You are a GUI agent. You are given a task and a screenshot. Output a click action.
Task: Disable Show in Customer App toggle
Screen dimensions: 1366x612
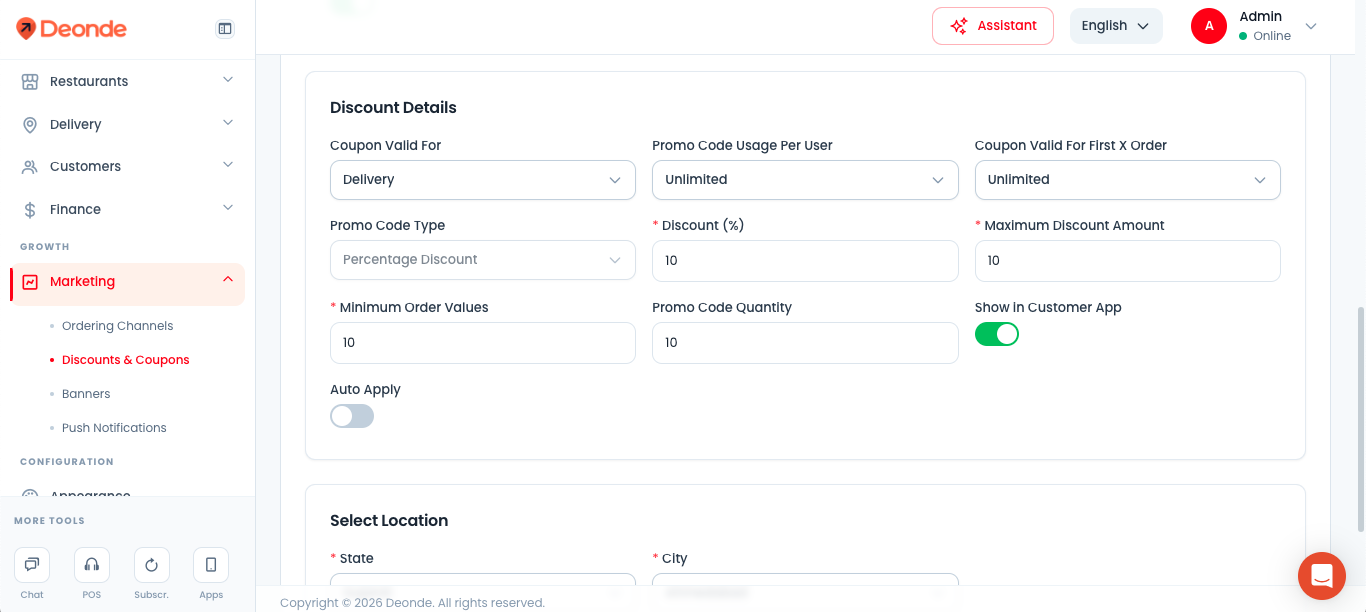997,334
